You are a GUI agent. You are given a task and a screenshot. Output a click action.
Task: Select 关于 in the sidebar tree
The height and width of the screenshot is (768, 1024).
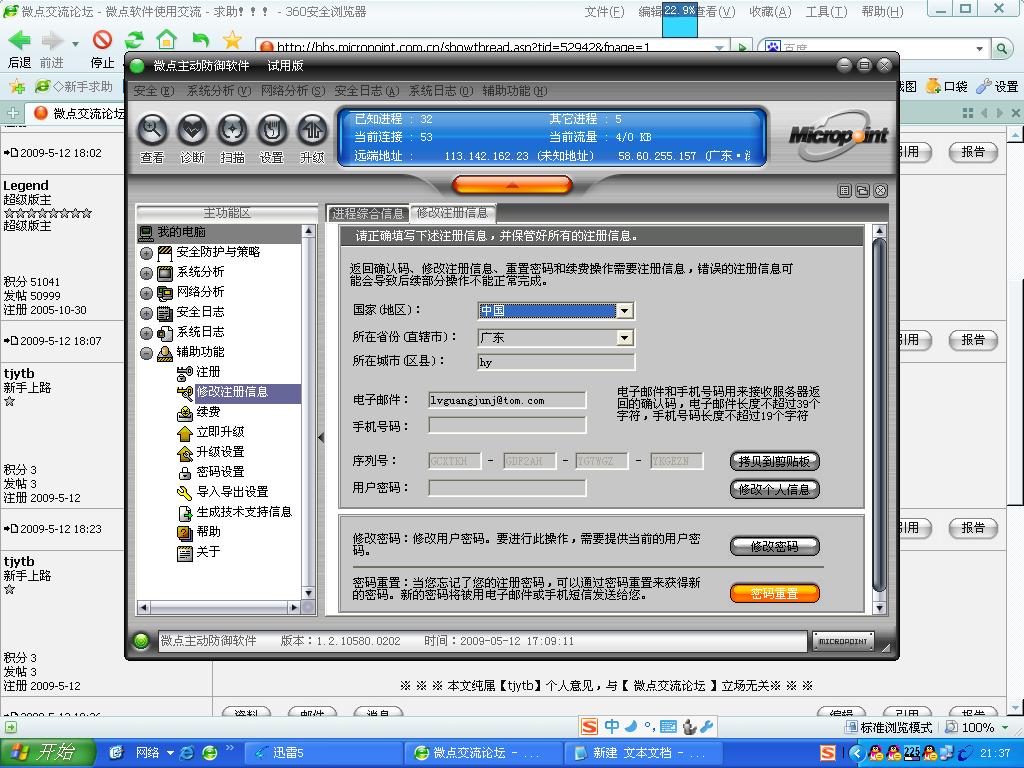(x=208, y=552)
